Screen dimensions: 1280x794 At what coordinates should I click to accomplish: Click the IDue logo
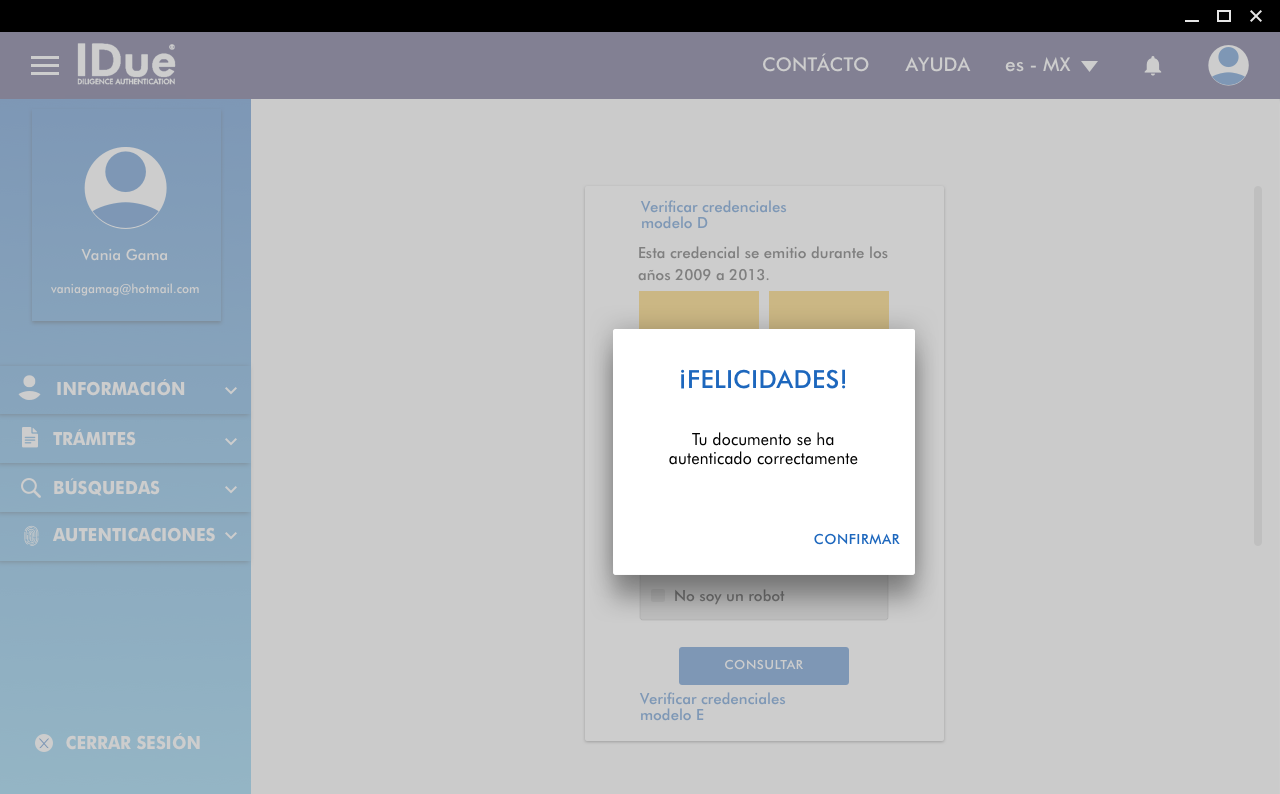pyautogui.click(x=126, y=64)
